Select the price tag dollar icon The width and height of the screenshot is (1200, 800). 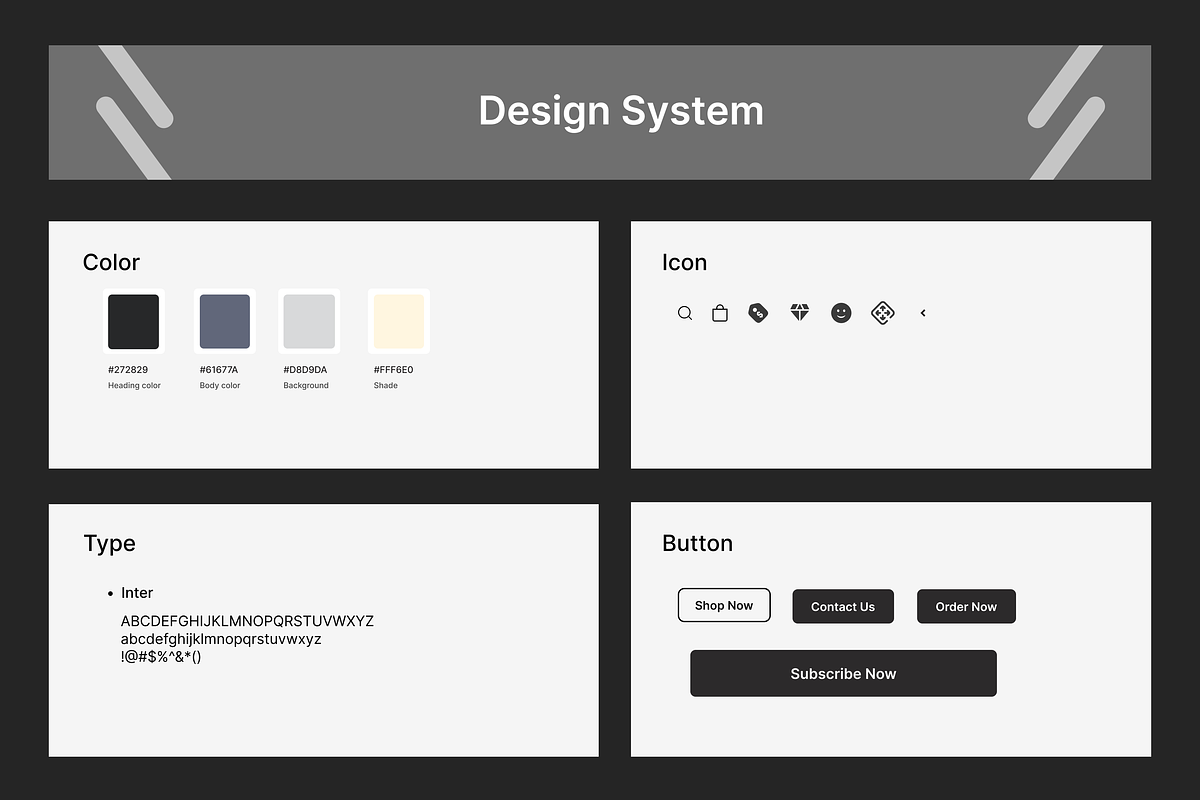click(759, 313)
